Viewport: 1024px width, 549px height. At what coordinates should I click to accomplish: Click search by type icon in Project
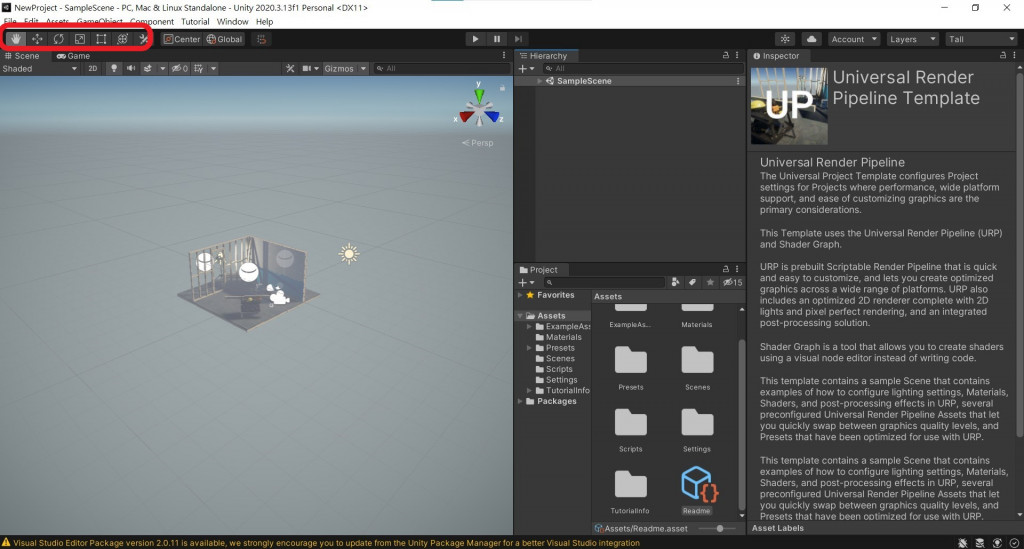(675, 283)
